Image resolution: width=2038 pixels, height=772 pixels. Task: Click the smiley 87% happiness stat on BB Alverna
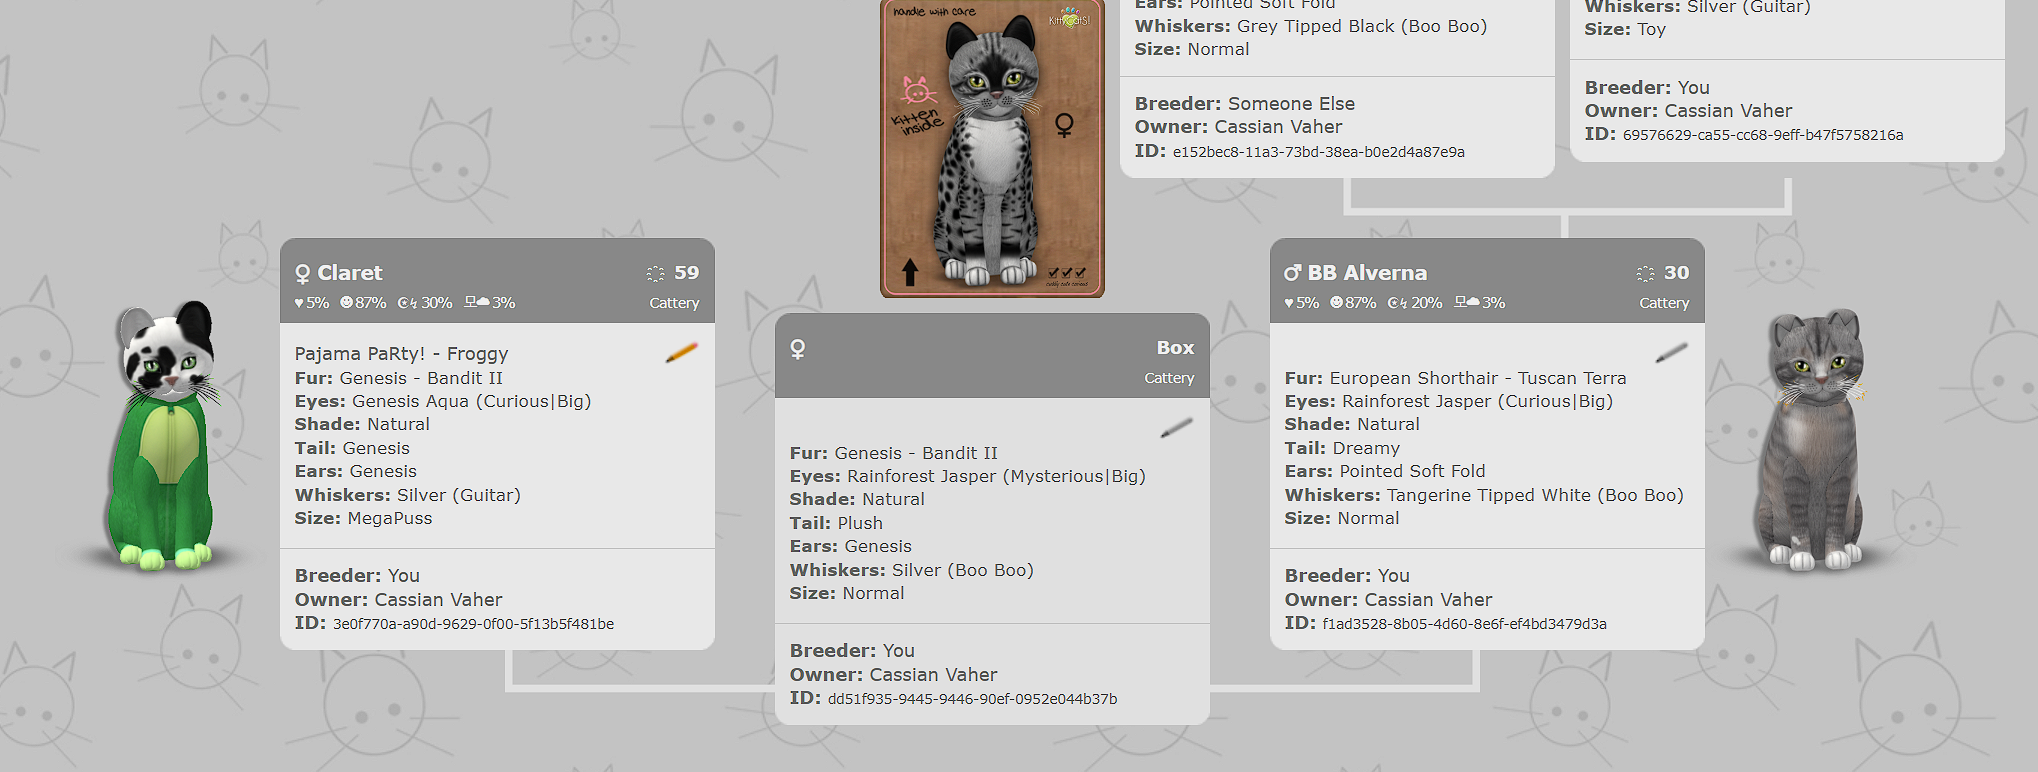(x=1353, y=302)
